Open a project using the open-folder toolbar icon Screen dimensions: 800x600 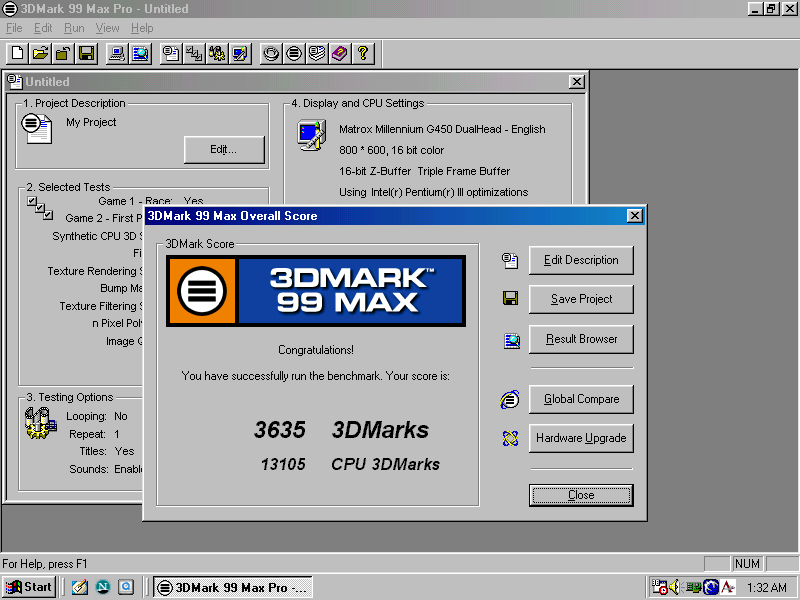coord(40,53)
